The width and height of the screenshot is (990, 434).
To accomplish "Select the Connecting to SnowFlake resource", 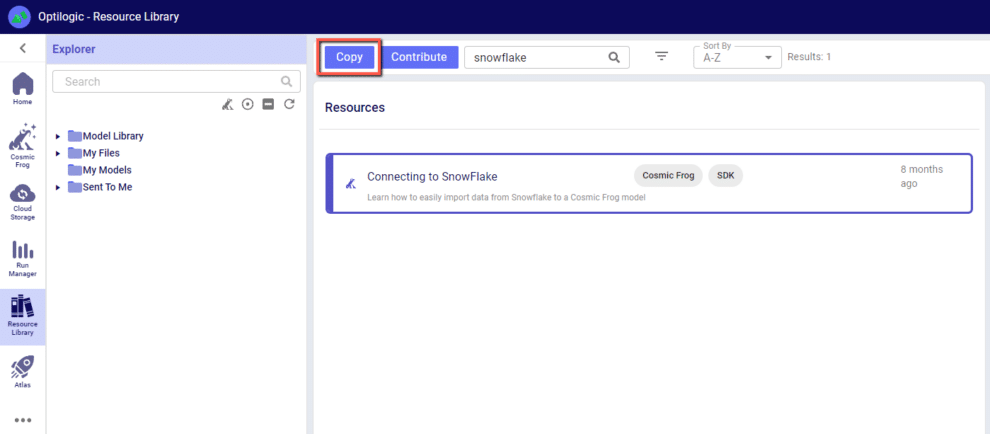I will (649, 183).
